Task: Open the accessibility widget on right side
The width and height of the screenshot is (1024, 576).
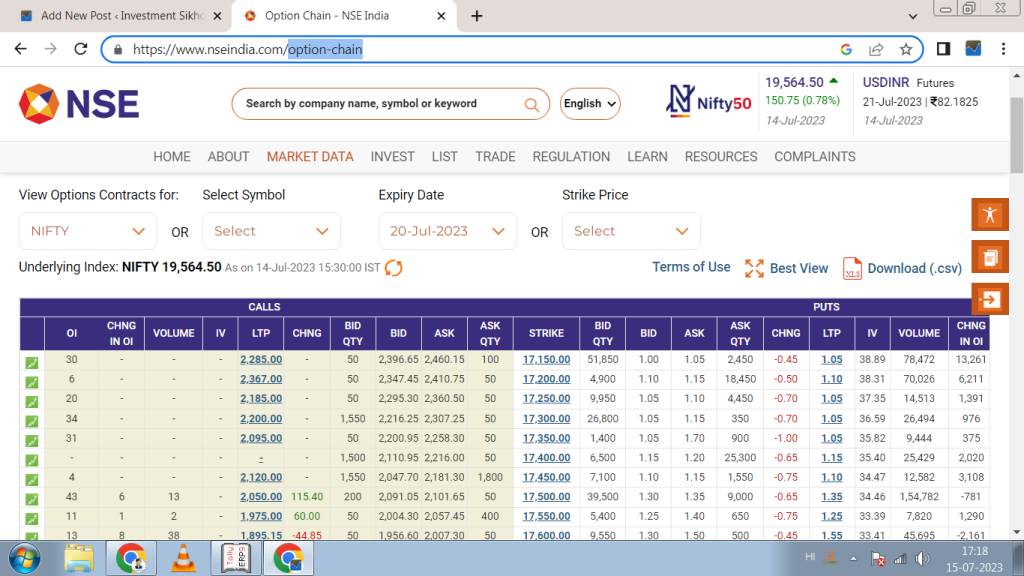Action: click(x=990, y=215)
